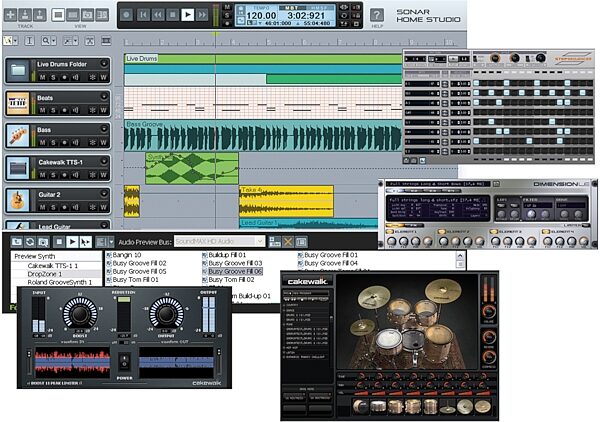Click the orange X icon in browser toolbar
This screenshot has height=422, width=600.
coord(288,242)
